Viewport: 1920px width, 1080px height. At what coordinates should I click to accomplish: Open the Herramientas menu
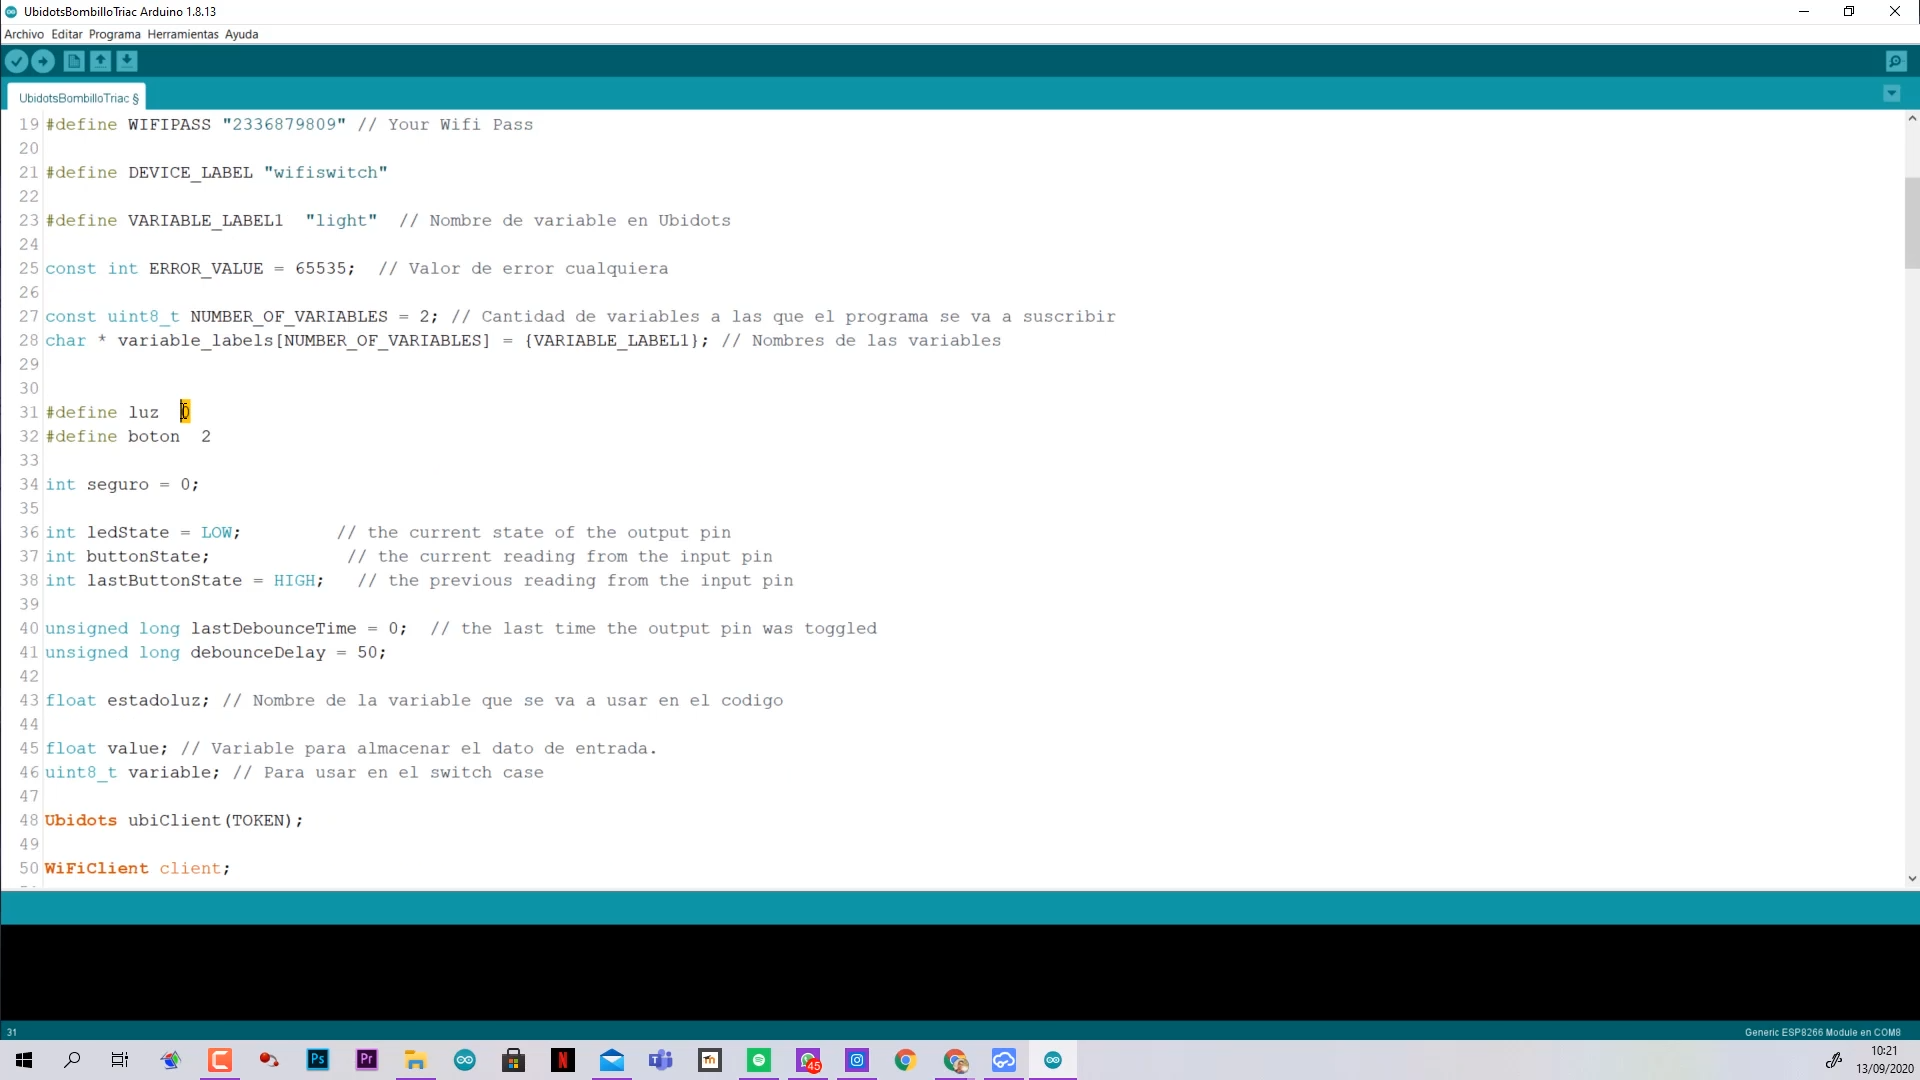pos(182,33)
